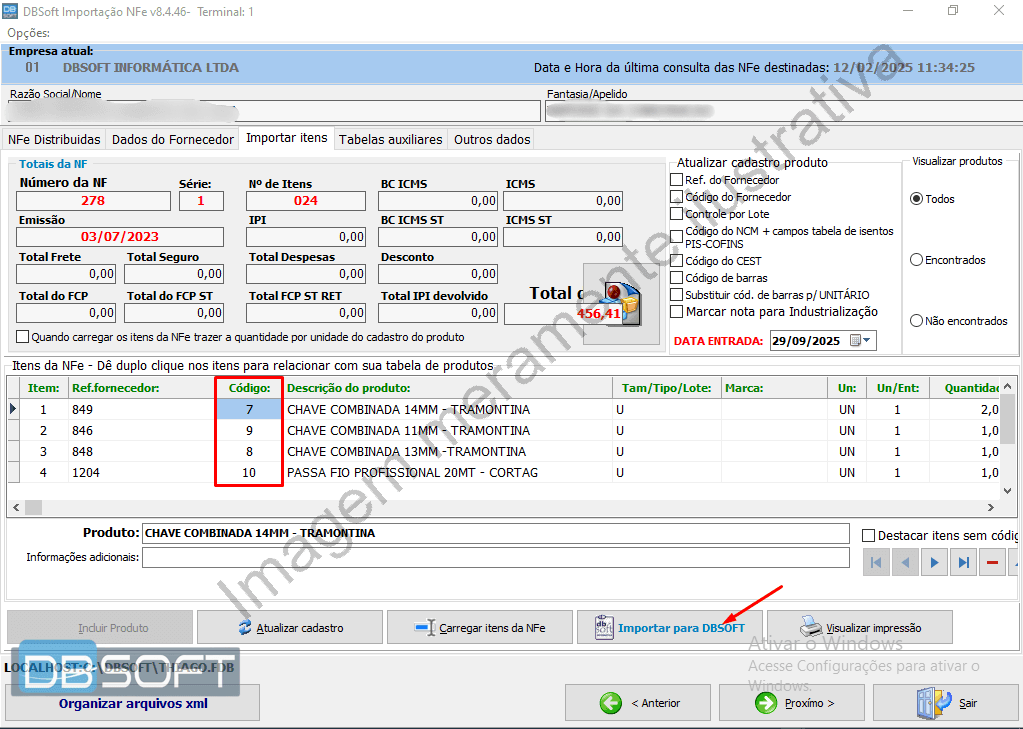Switch to the Tabelas auxiliares tab
Image resolution: width=1023 pixels, height=729 pixels.
(x=391, y=139)
